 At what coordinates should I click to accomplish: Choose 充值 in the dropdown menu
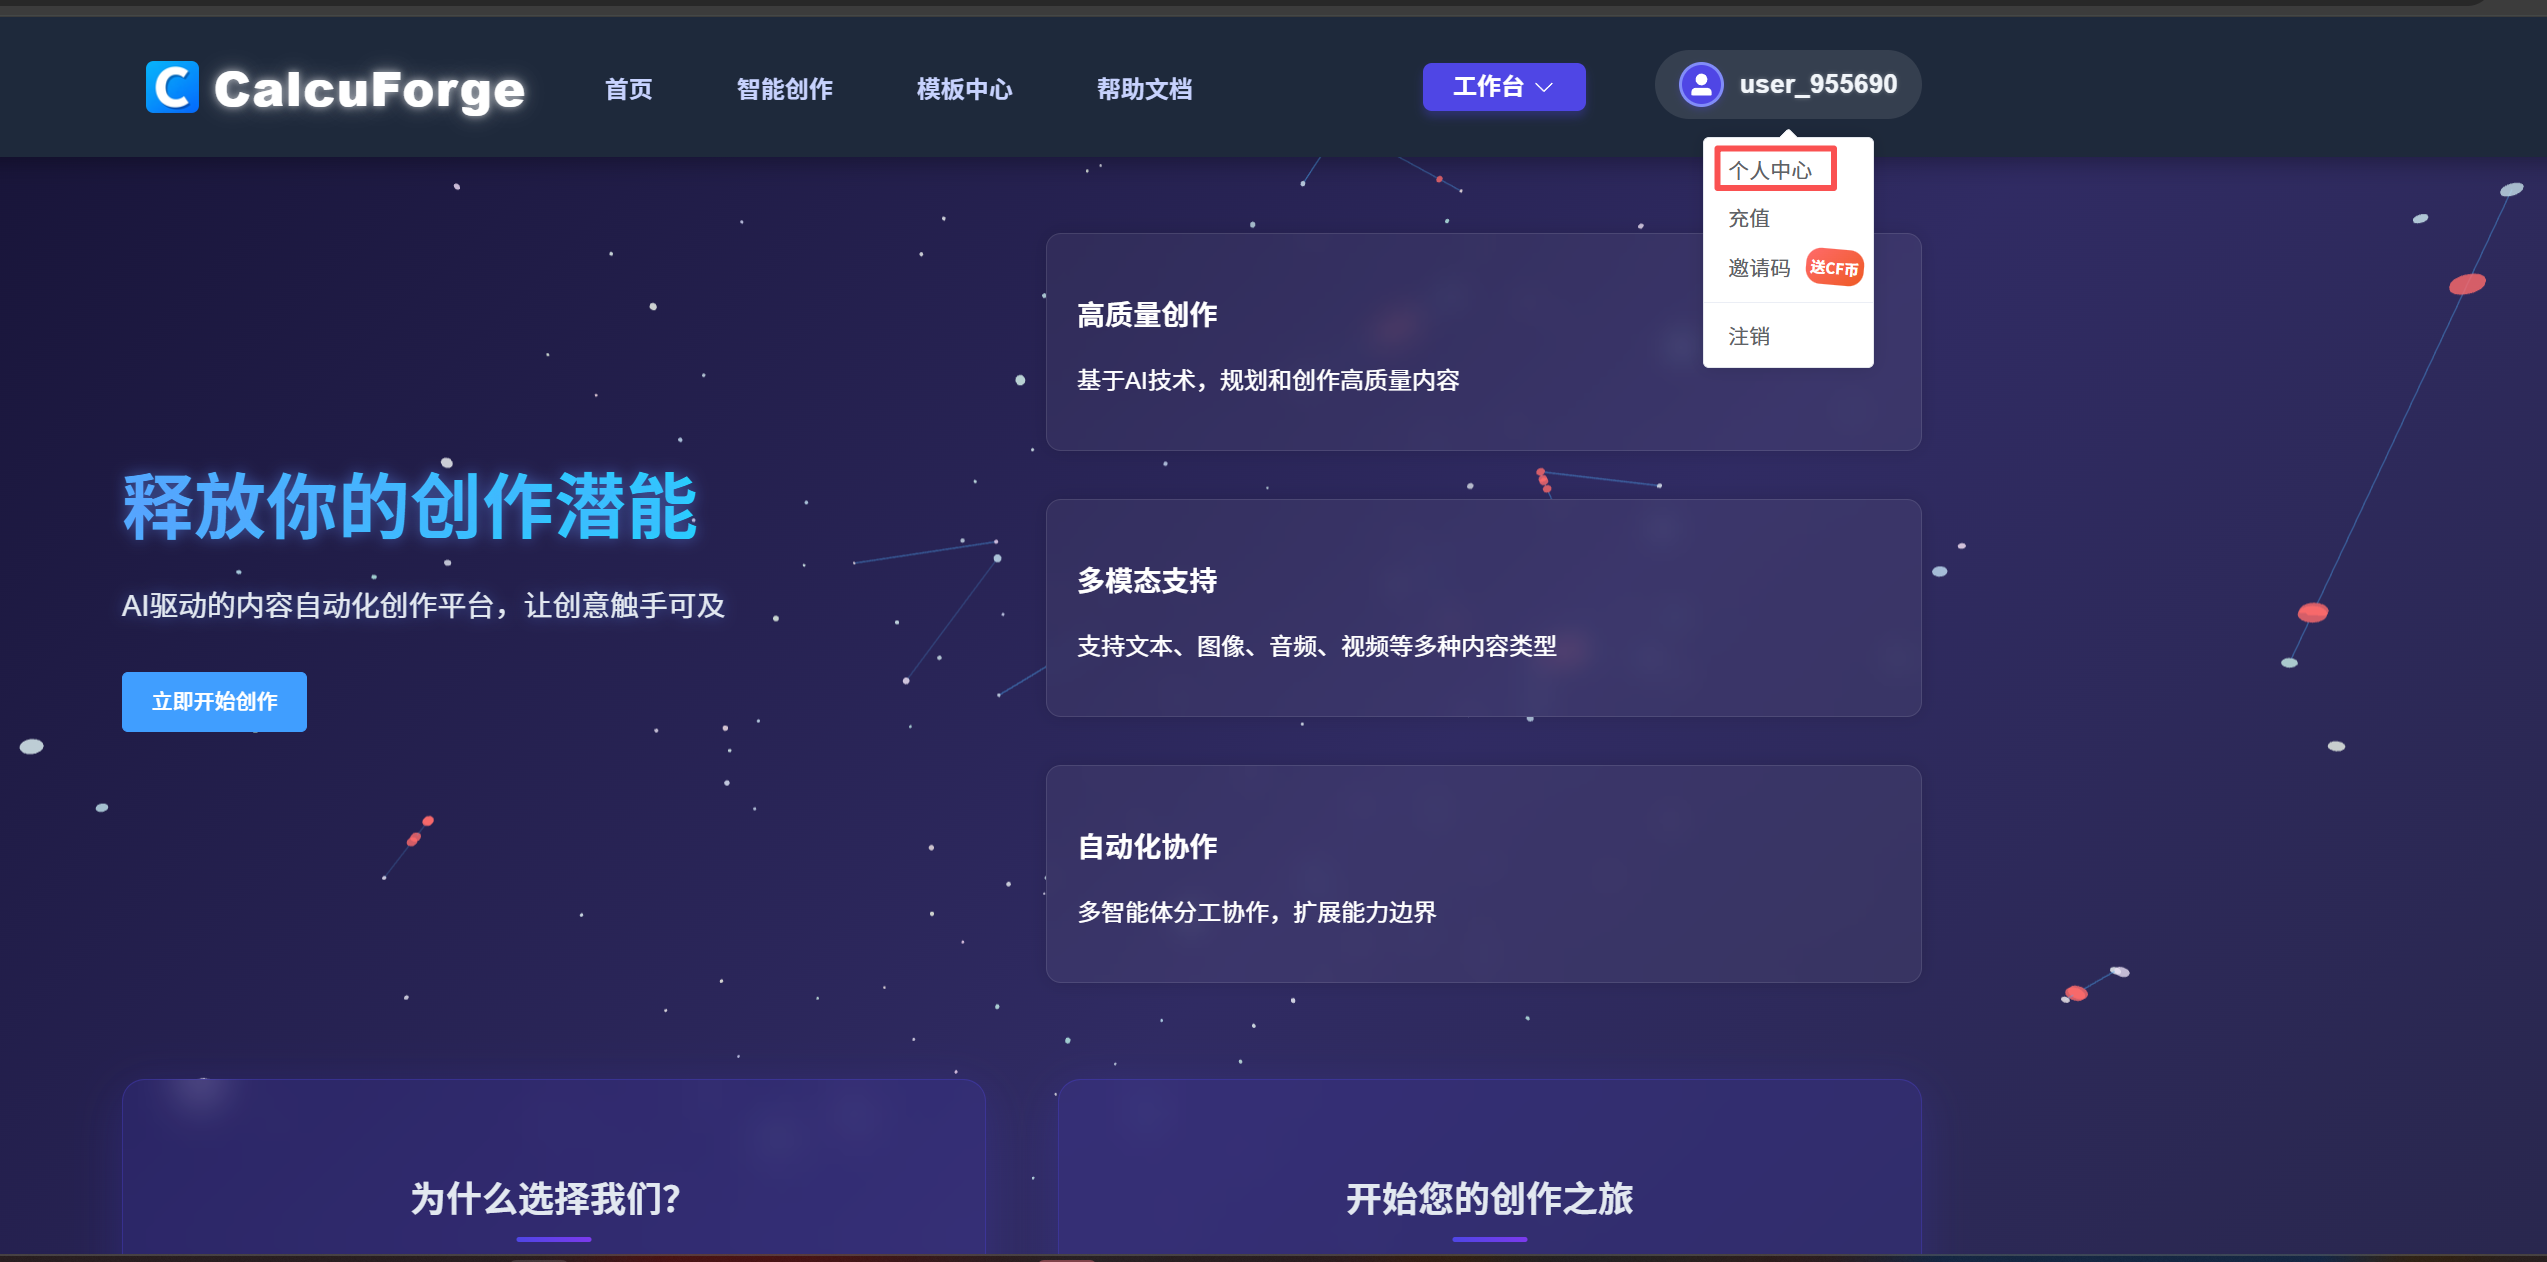click(x=1749, y=218)
